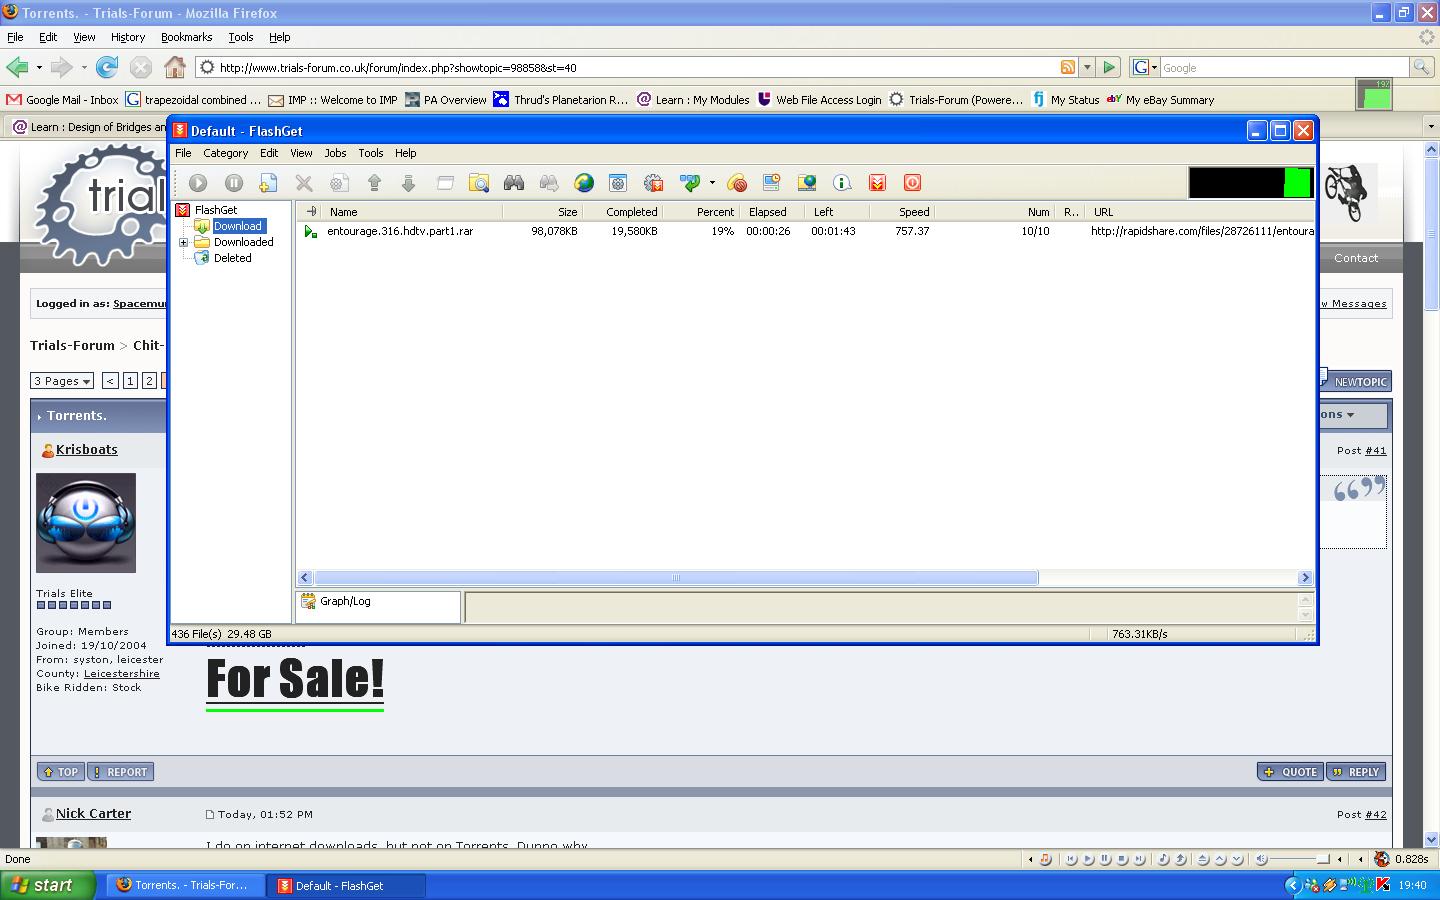Open FlashGet options window icon

tap(618, 183)
